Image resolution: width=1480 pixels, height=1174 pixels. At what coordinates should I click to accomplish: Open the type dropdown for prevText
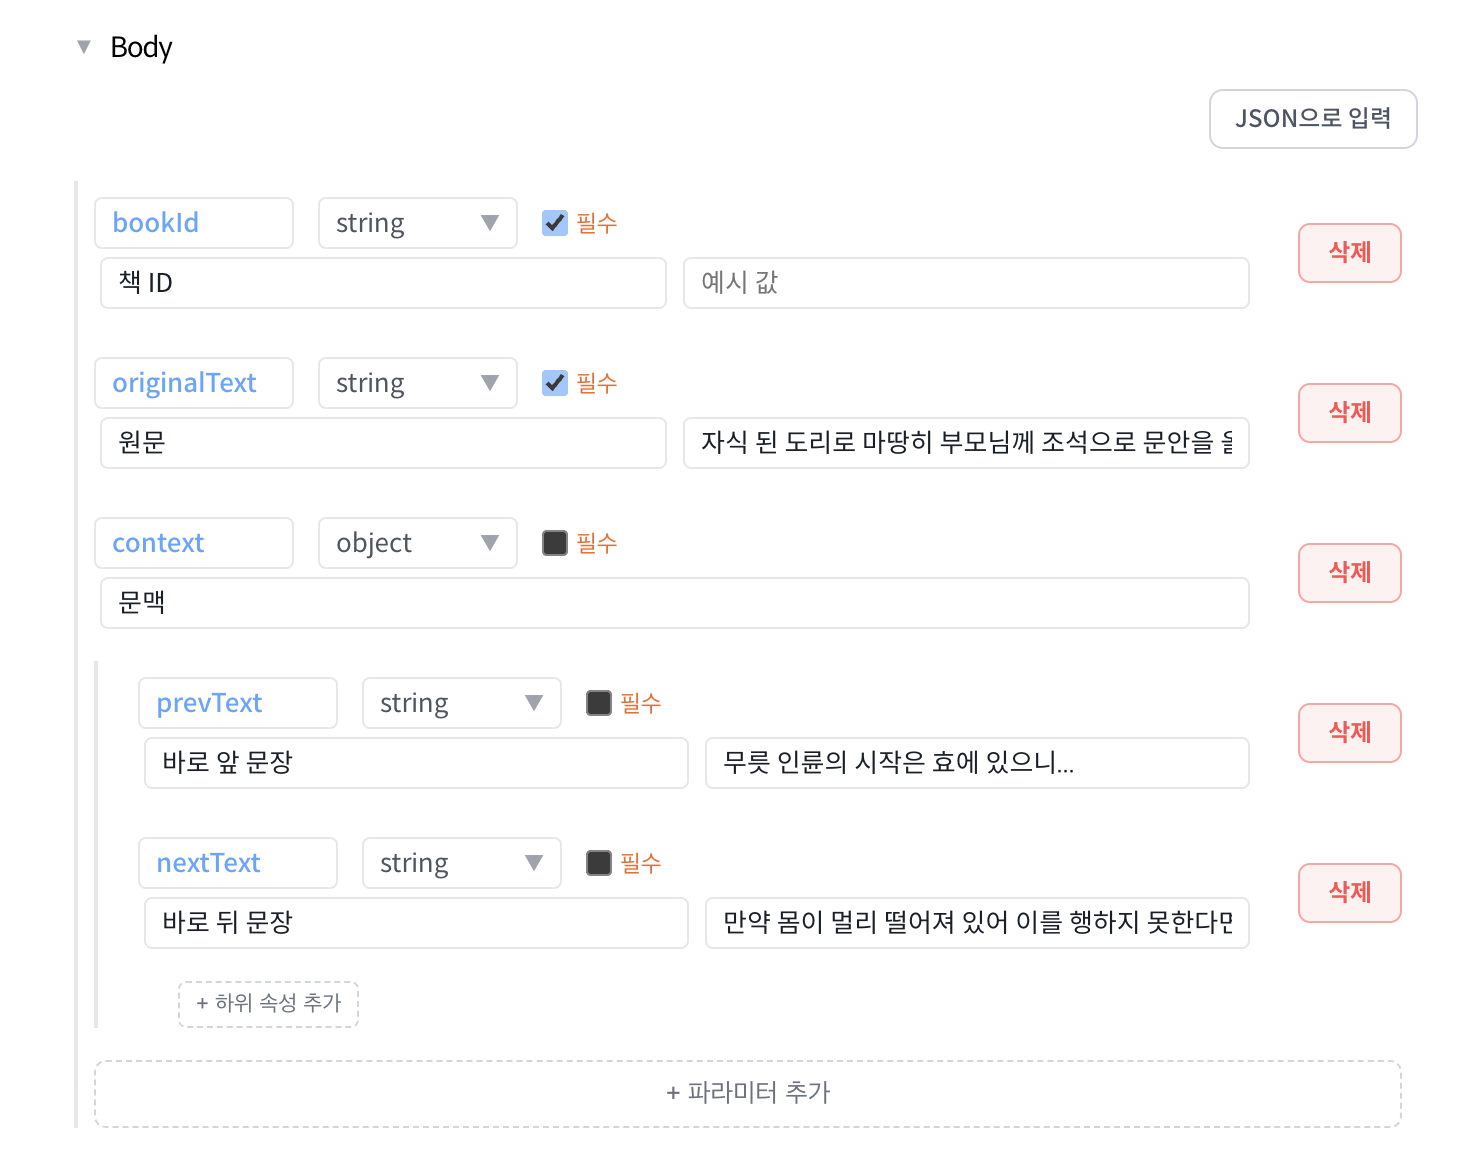coord(461,703)
